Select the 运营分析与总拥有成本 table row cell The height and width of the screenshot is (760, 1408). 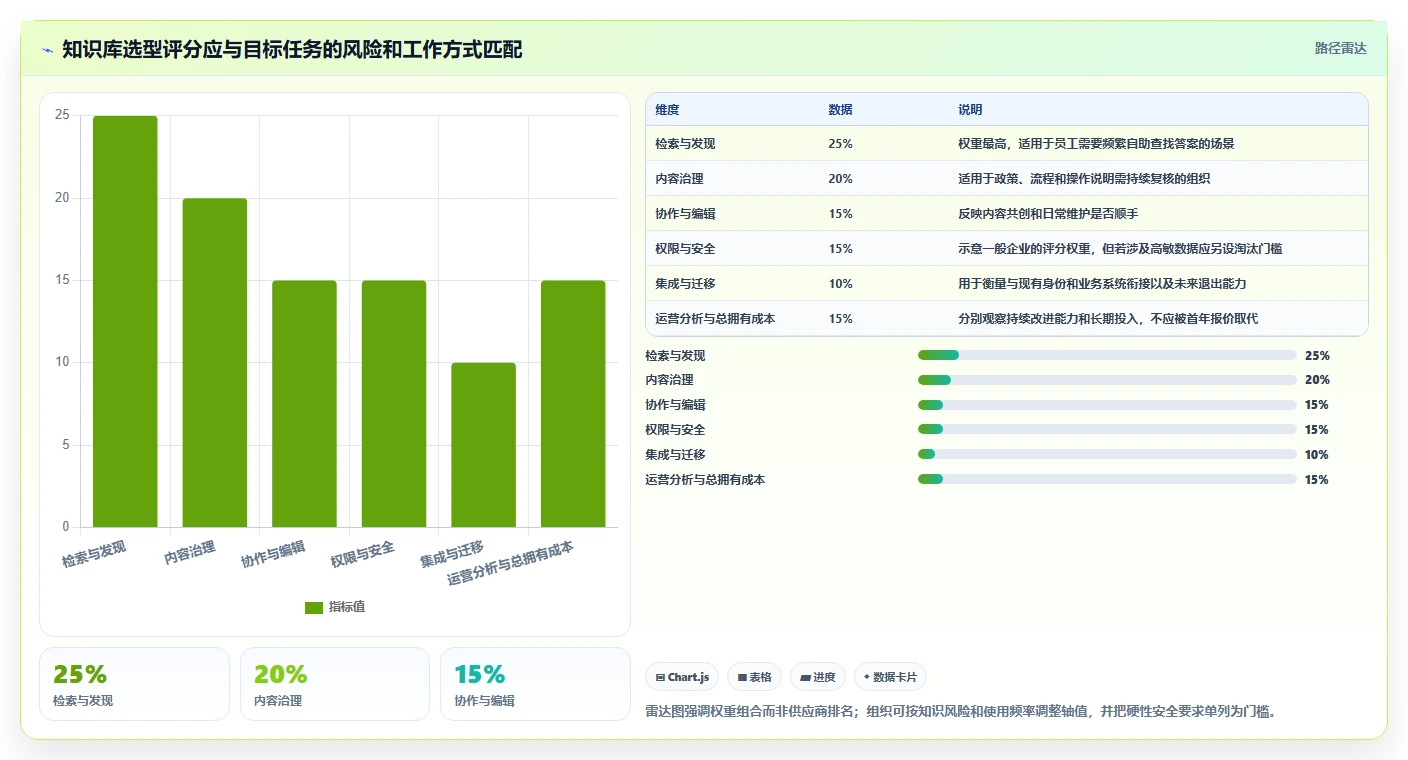715,319
